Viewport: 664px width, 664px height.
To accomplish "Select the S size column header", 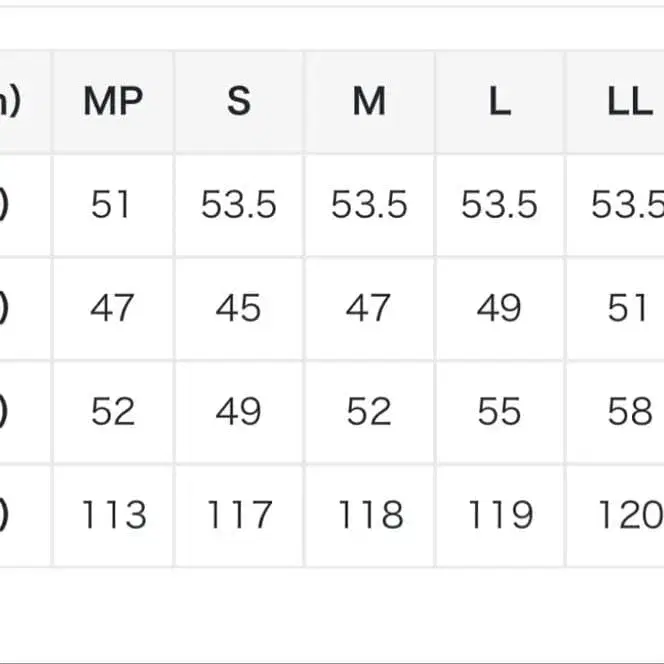I will click(239, 102).
